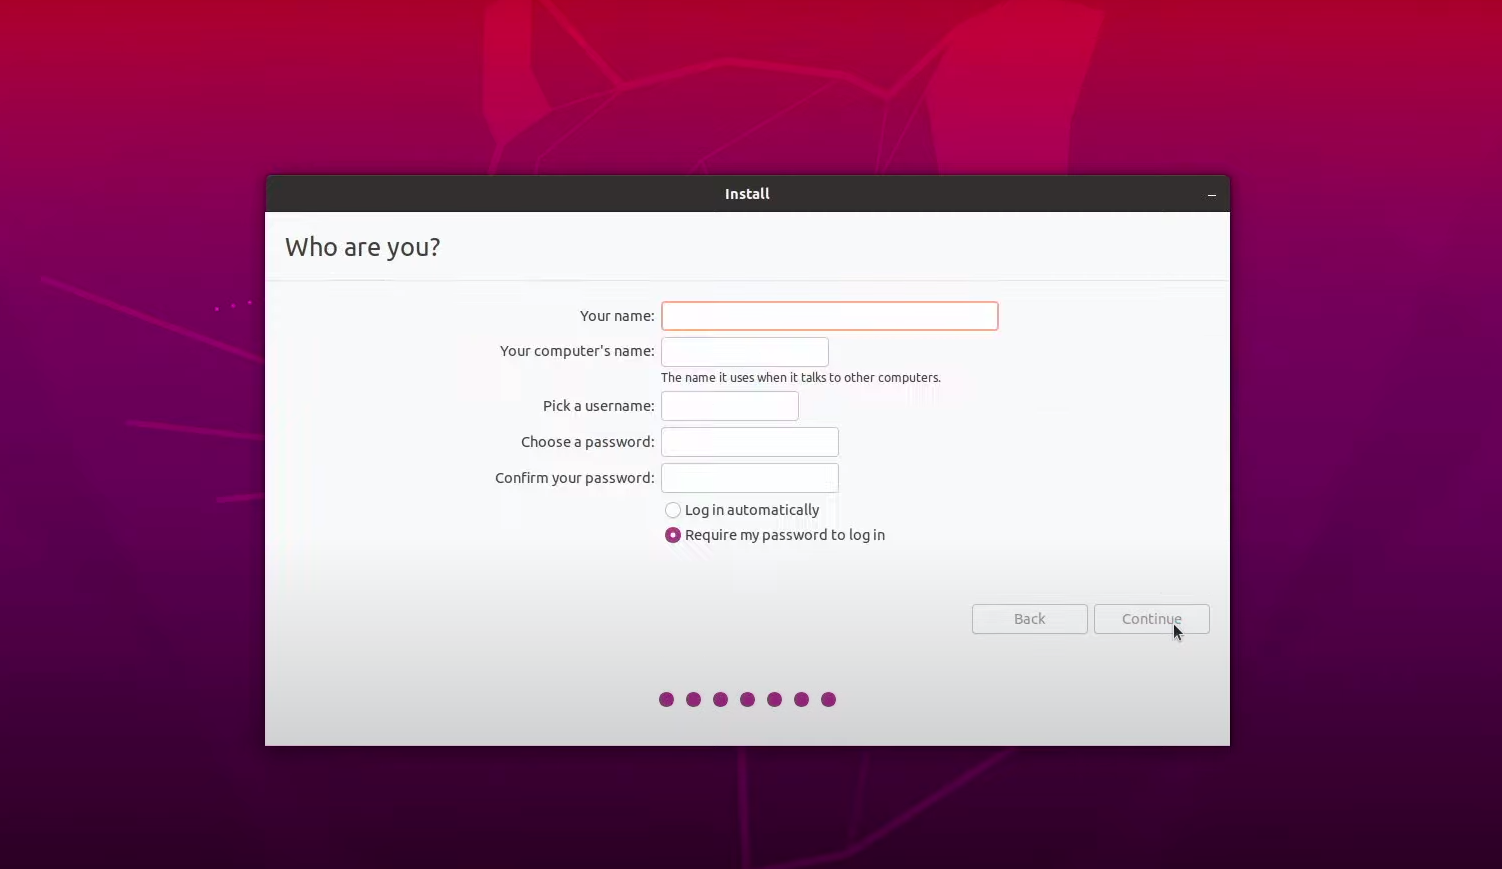Viewport: 1502px width, 869px height.
Task: Click the Install title bar text
Action: pyautogui.click(x=747, y=194)
